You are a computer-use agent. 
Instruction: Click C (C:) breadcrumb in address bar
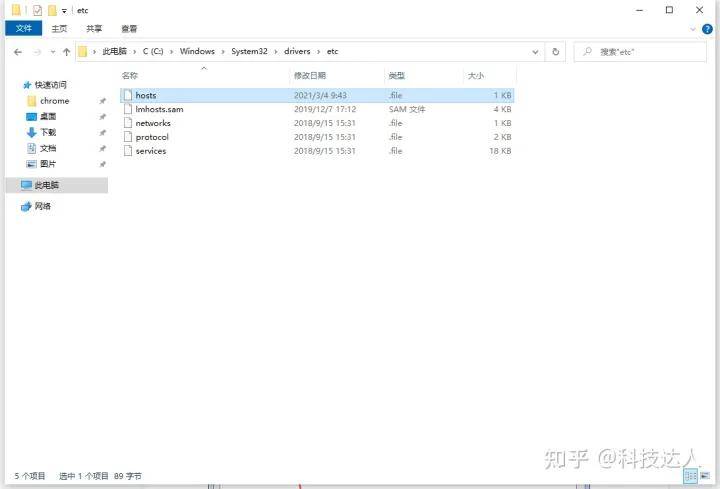[x=153, y=51]
